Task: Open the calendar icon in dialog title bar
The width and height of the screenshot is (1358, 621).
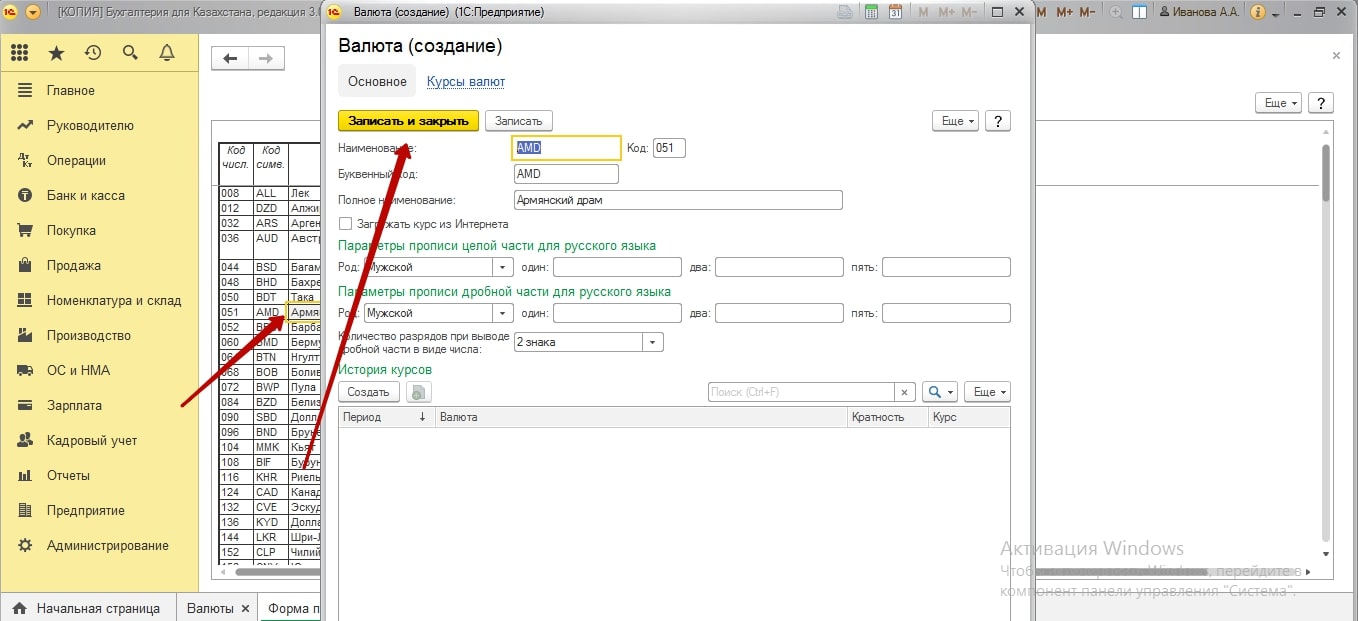Action: pyautogui.click(x=895, y=12)
